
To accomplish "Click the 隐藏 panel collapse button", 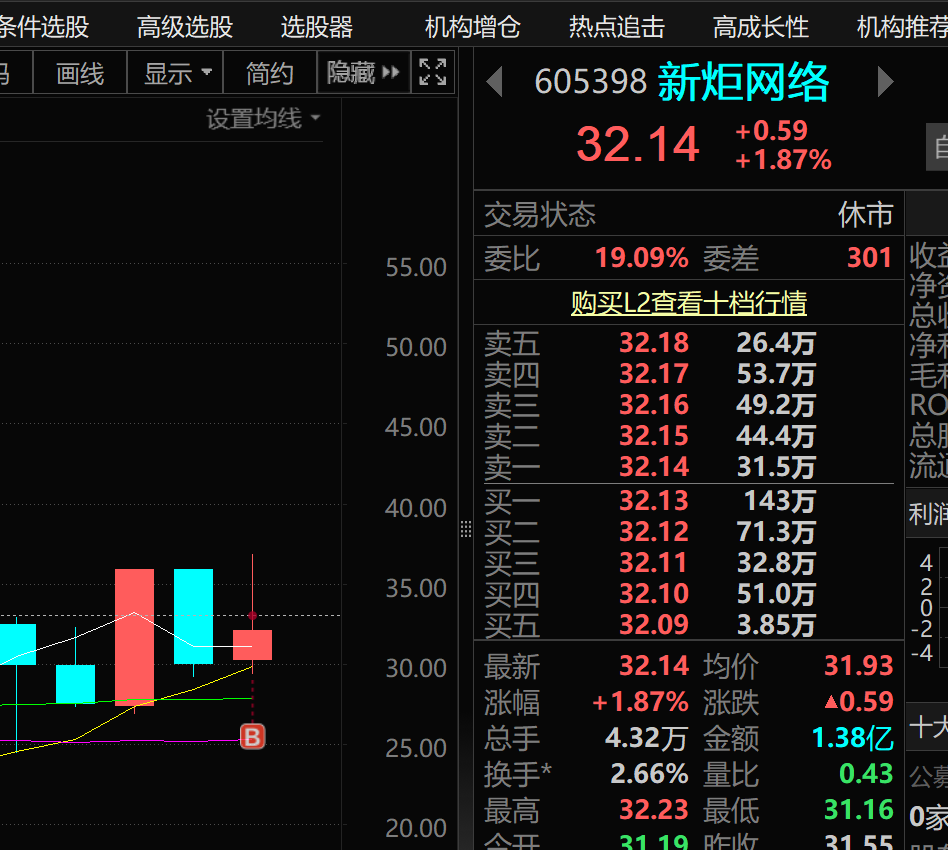I will pyautogui.click(x=363, y=73).
